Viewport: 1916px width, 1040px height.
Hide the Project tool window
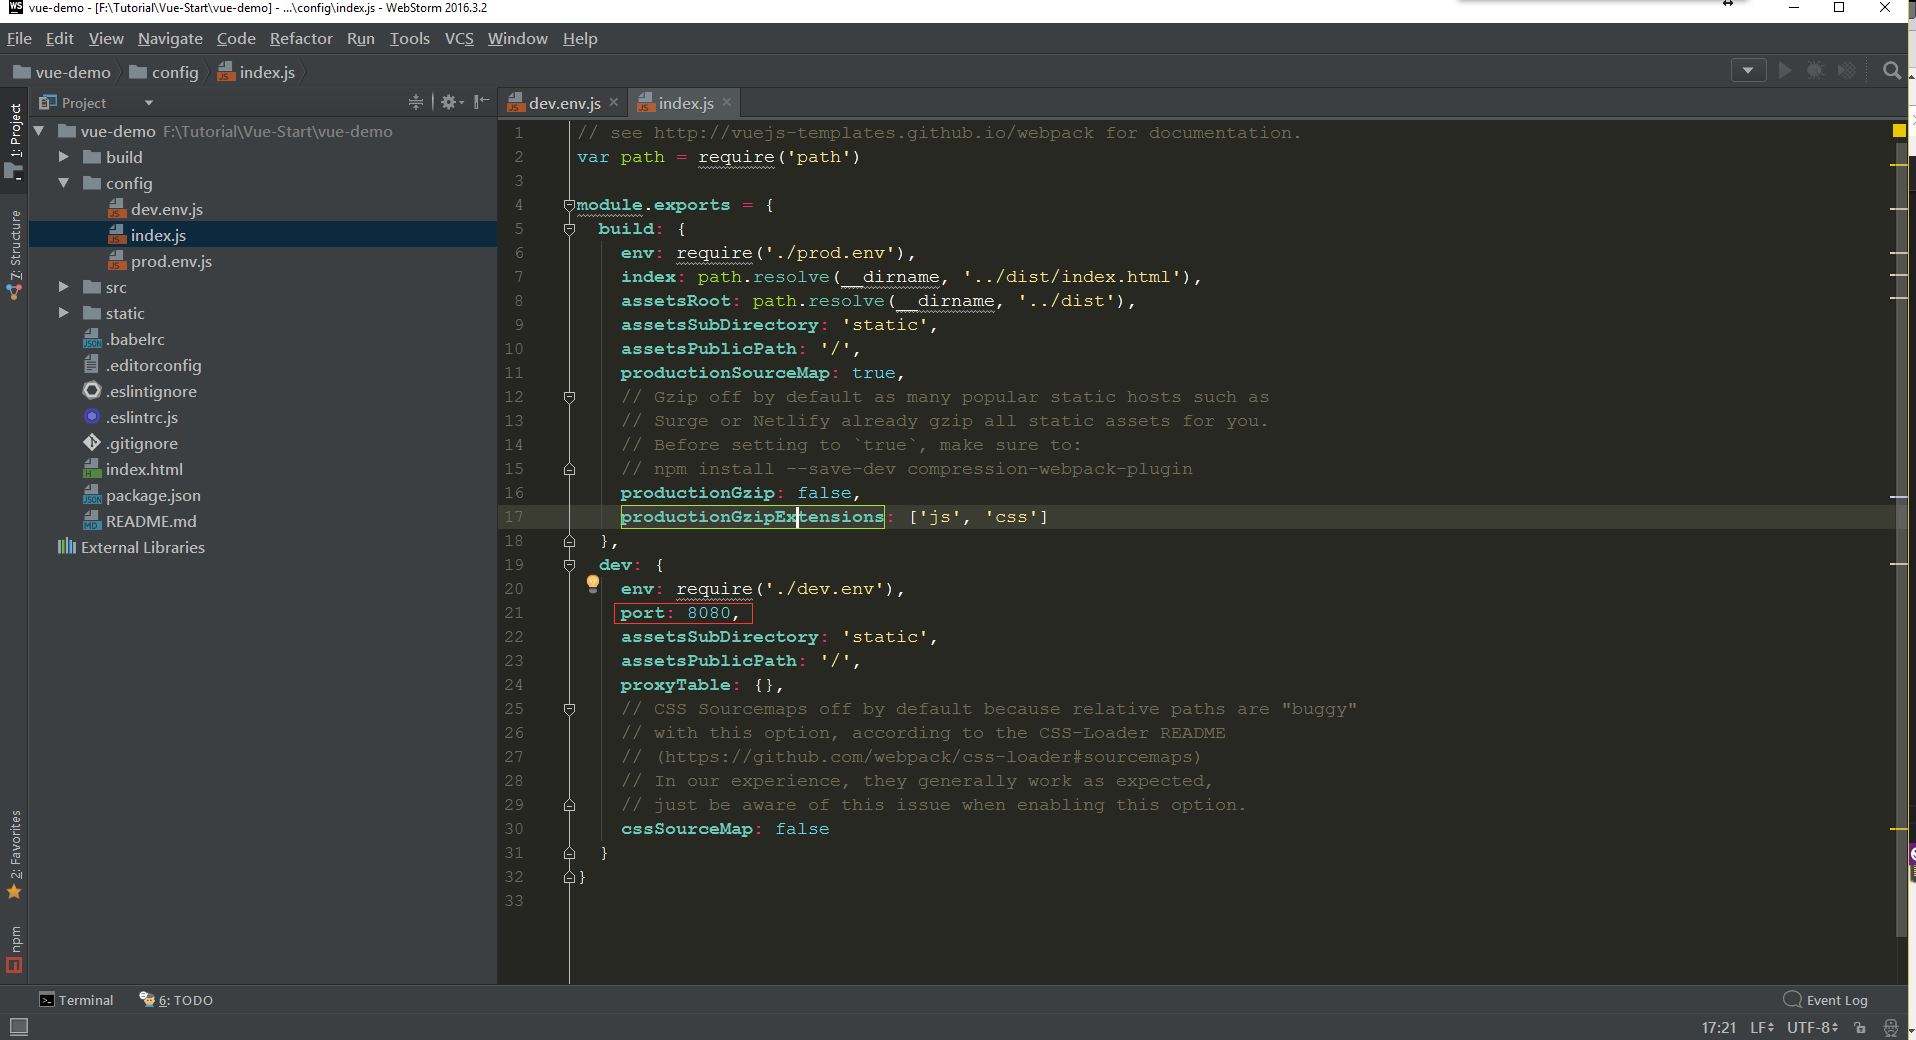pyautogui.click(x=481, y=102)
